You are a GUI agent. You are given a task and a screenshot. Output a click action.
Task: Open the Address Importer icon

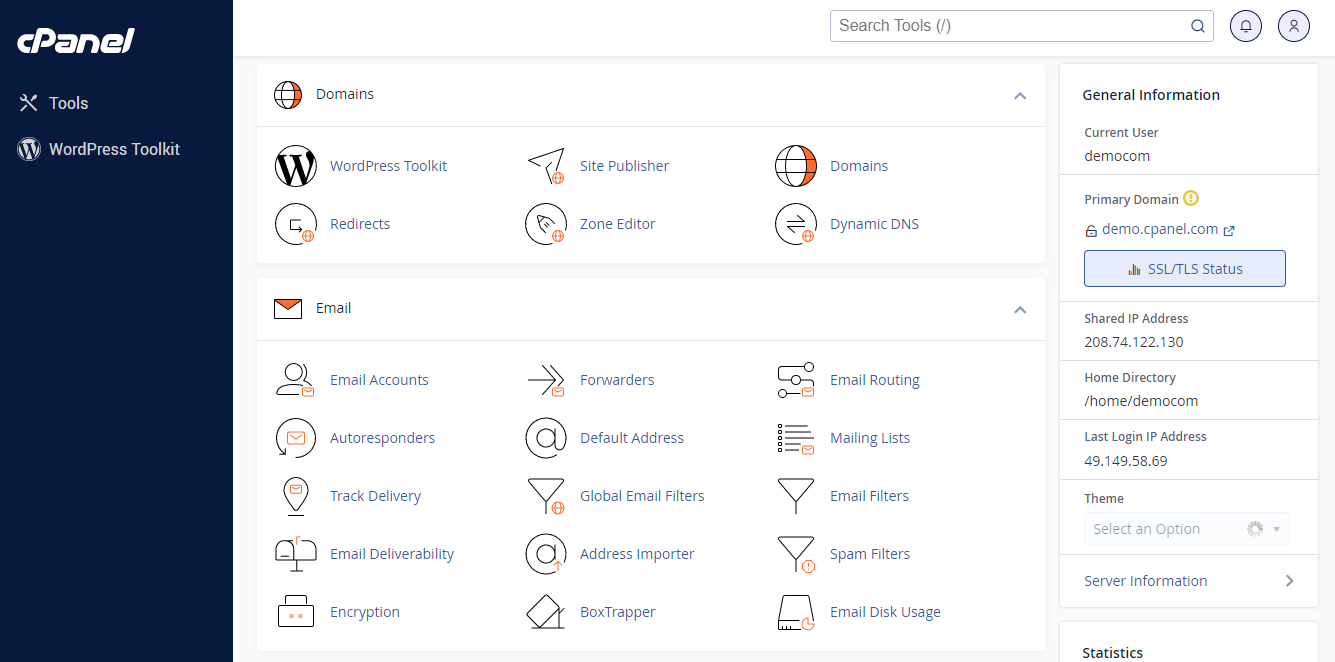pos(546,553)
